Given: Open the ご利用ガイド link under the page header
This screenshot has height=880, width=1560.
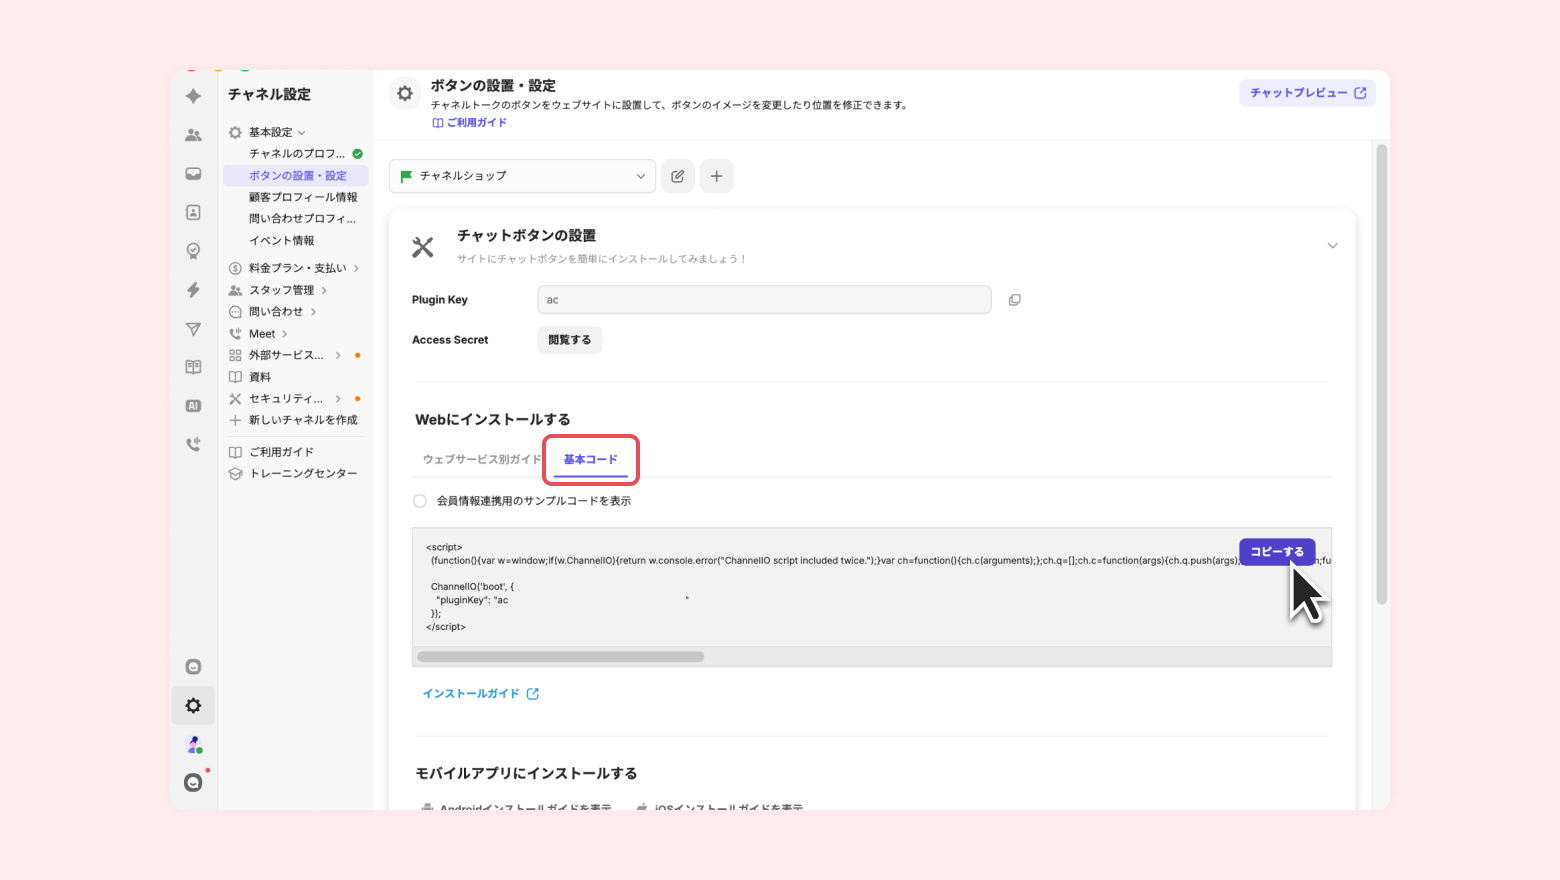Looking at the screenshot, I should pos(470,123).
